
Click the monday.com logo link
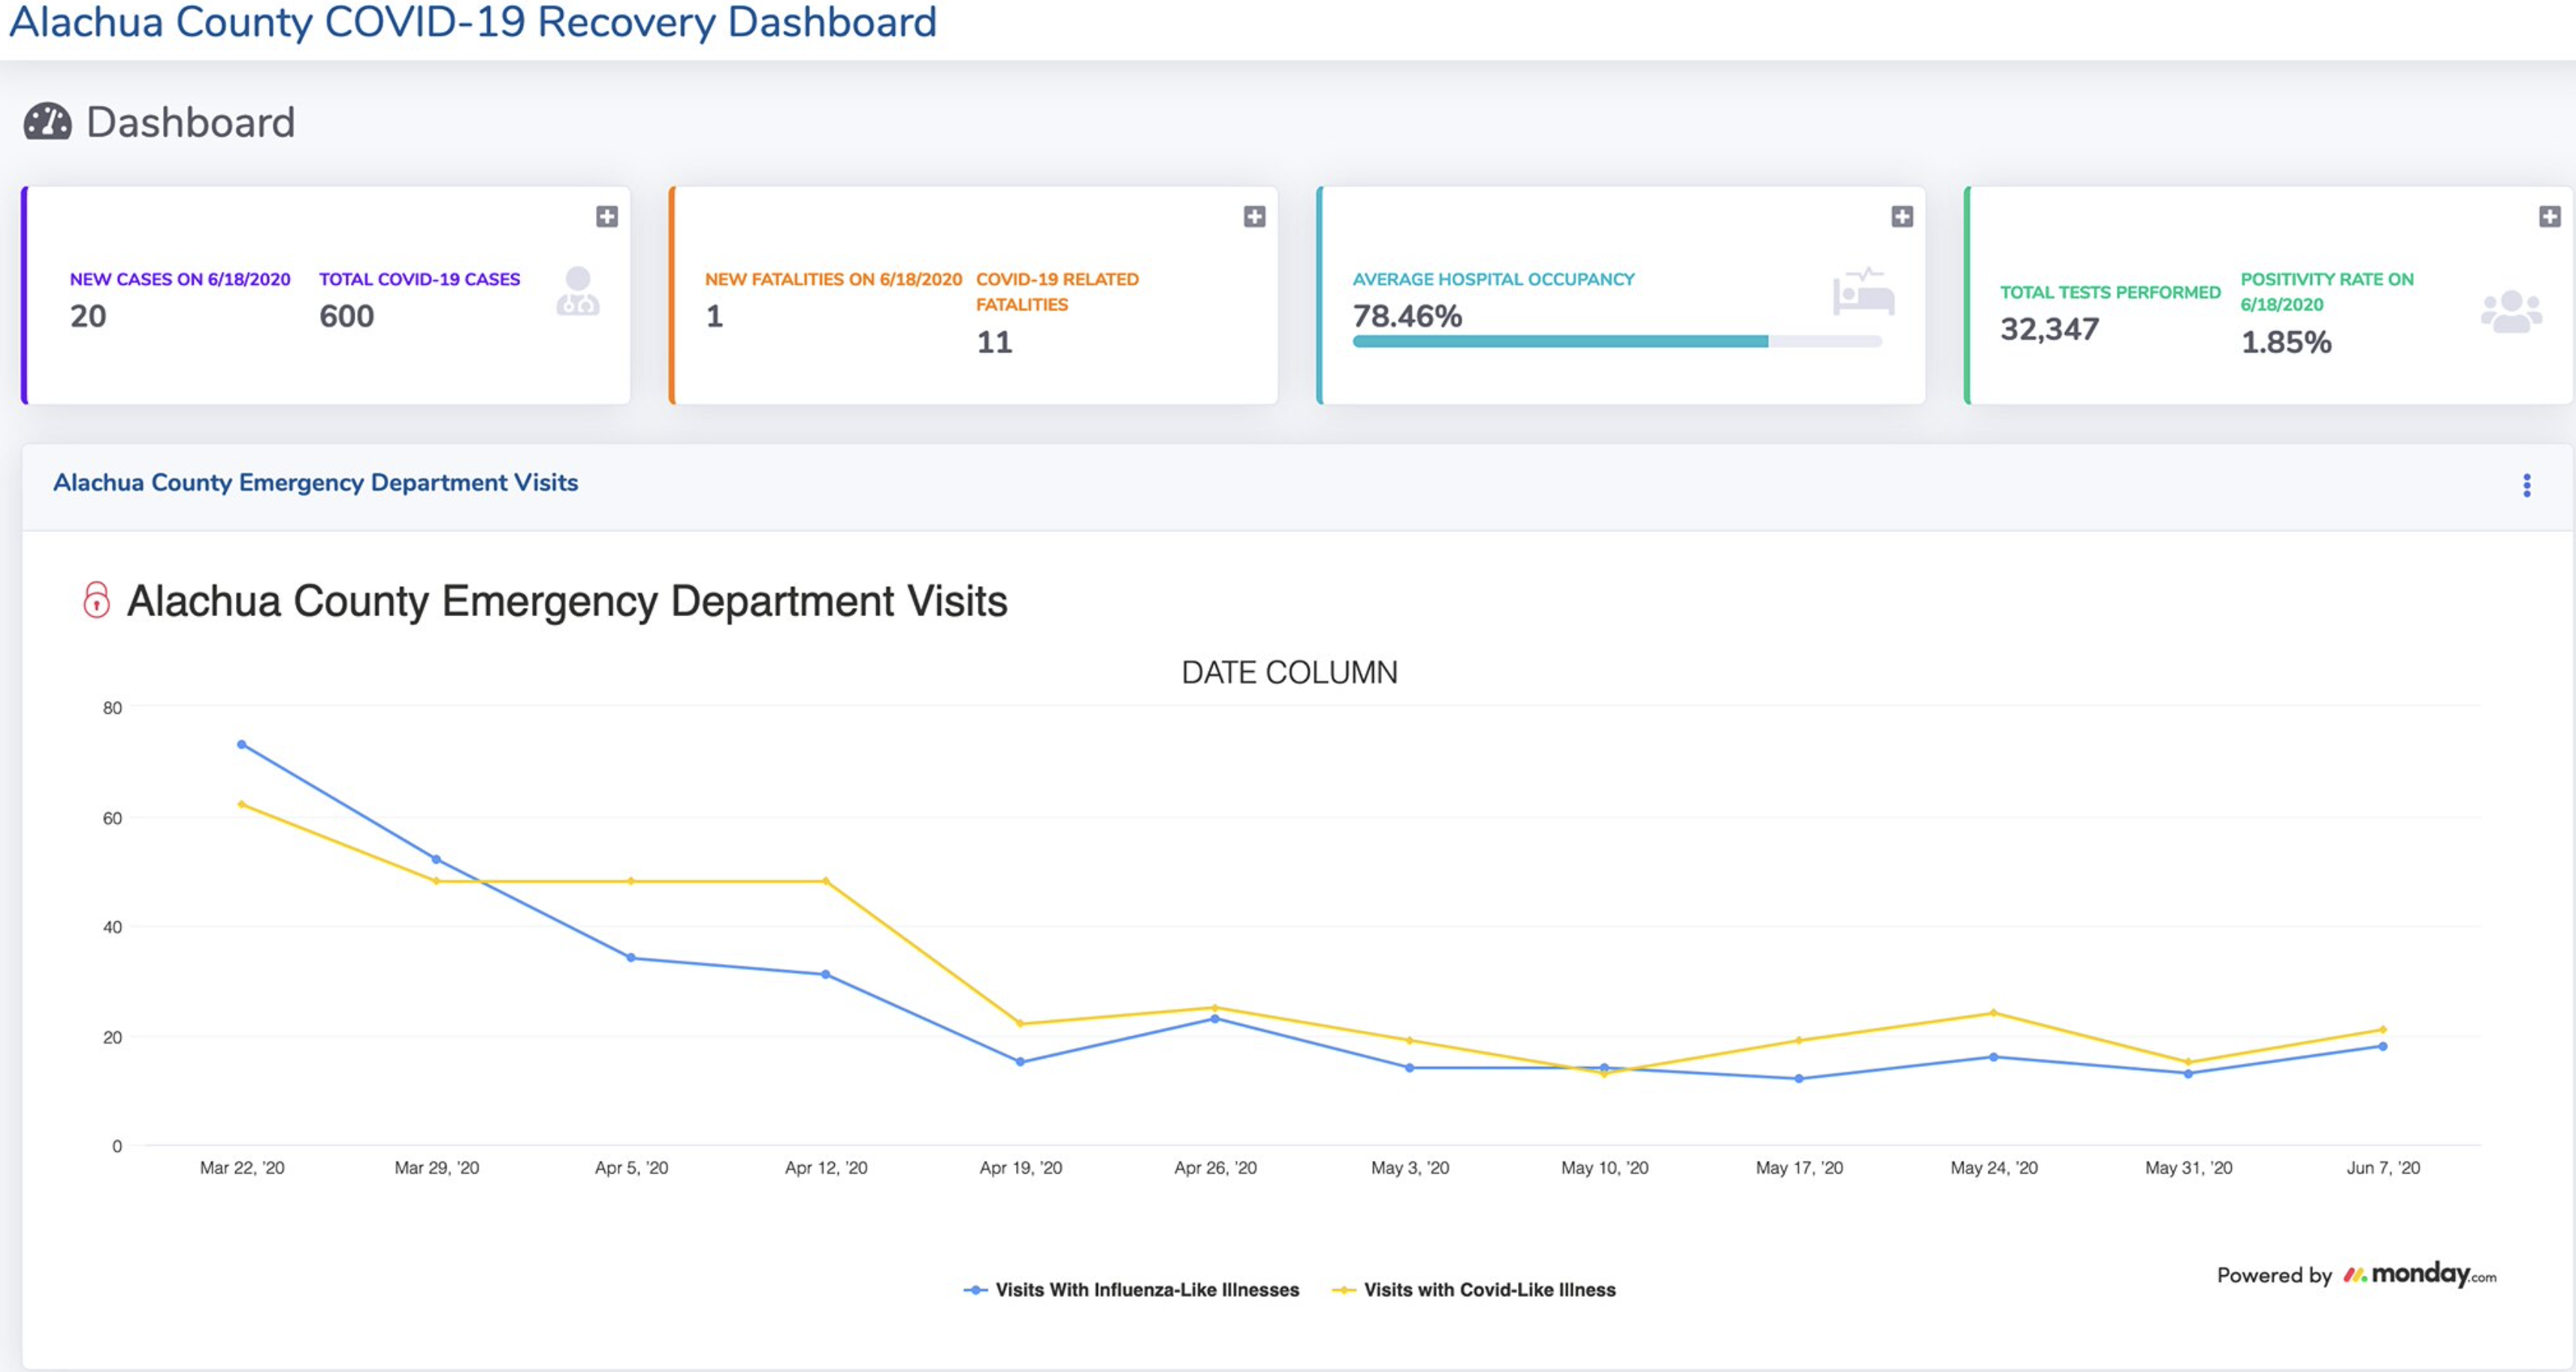[x=2419, y=1274]
